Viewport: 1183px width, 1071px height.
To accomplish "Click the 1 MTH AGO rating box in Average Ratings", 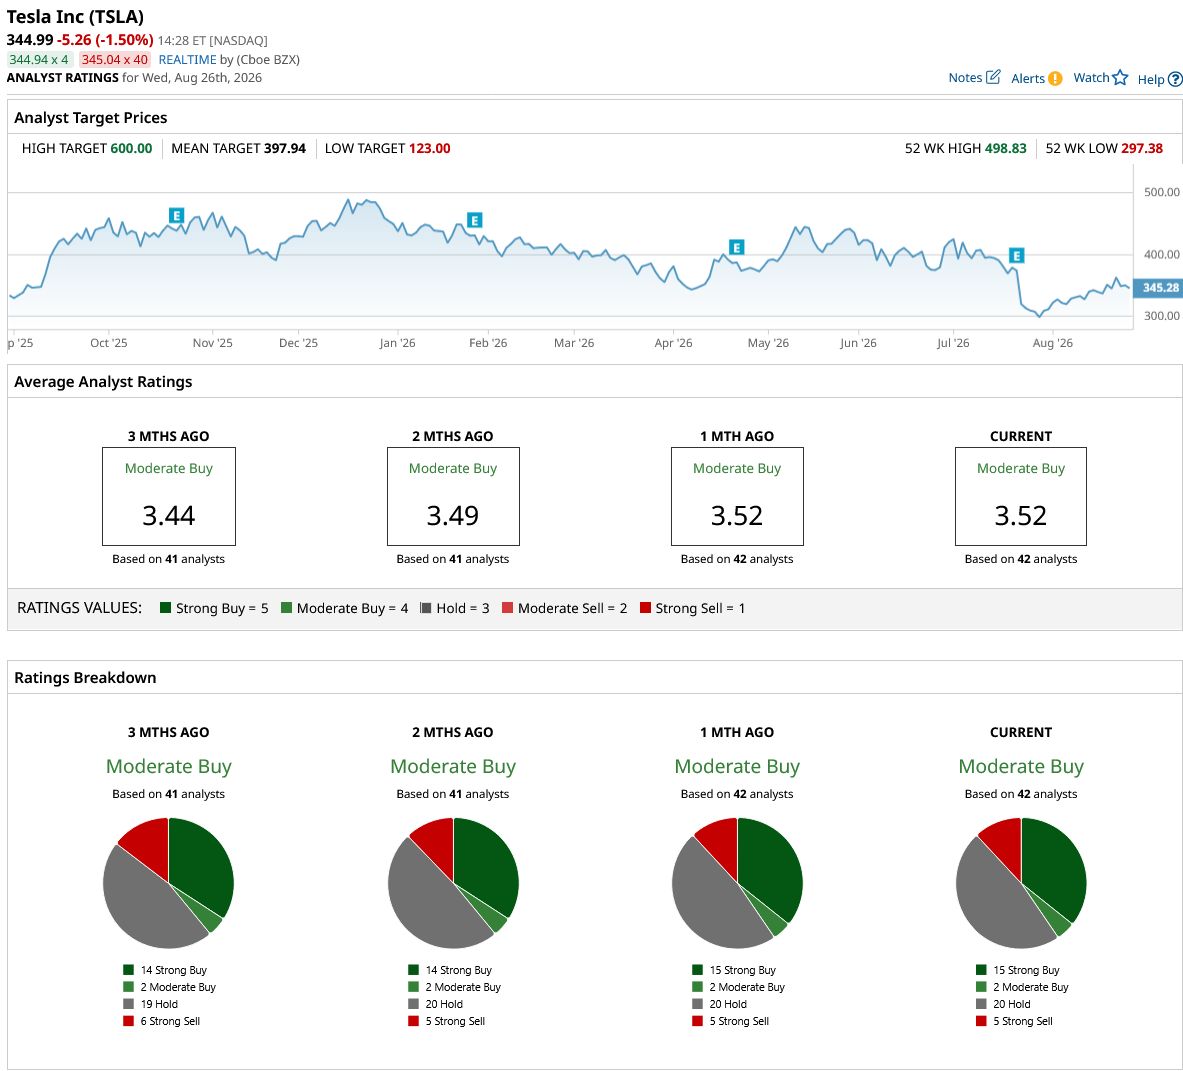I will 737,496.
